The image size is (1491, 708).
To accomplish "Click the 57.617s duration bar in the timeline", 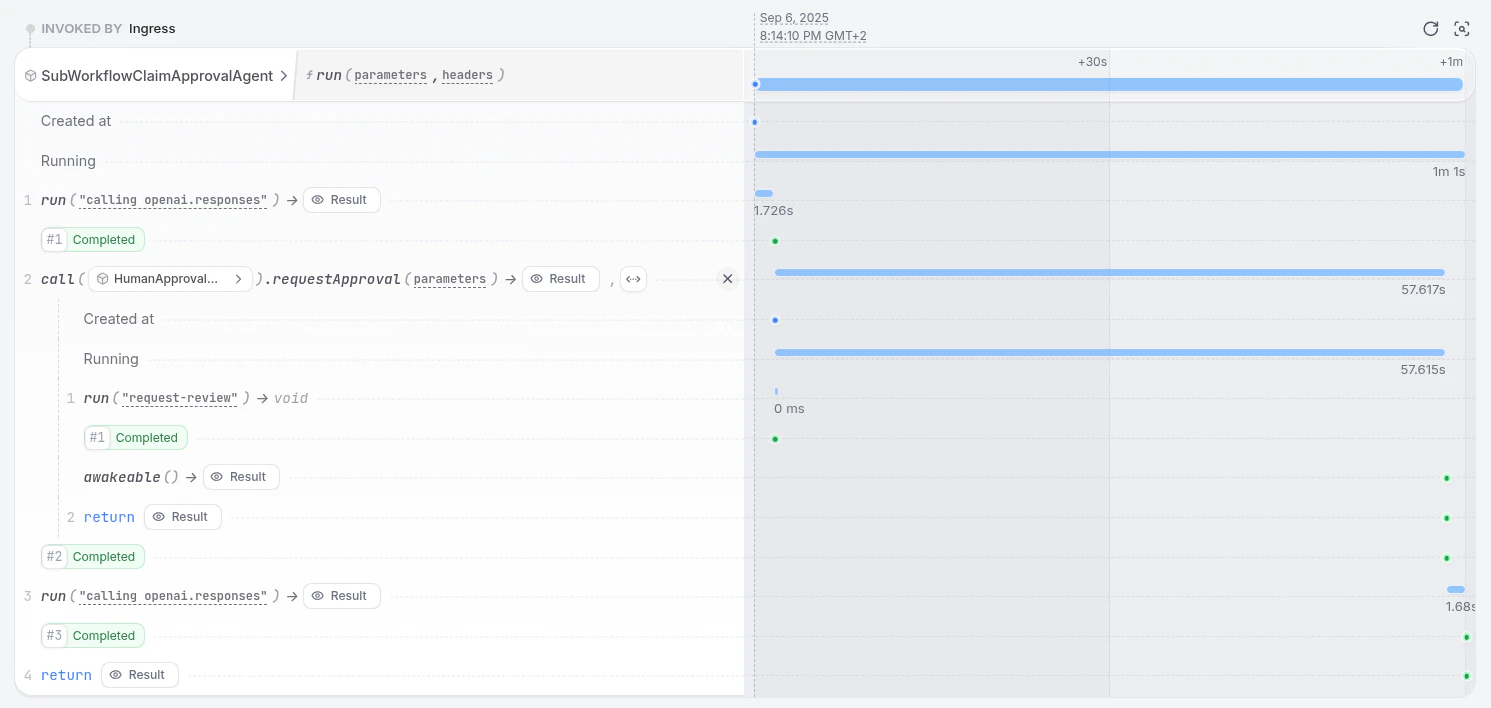I will pyautogui.click(x=1110, y=272).
